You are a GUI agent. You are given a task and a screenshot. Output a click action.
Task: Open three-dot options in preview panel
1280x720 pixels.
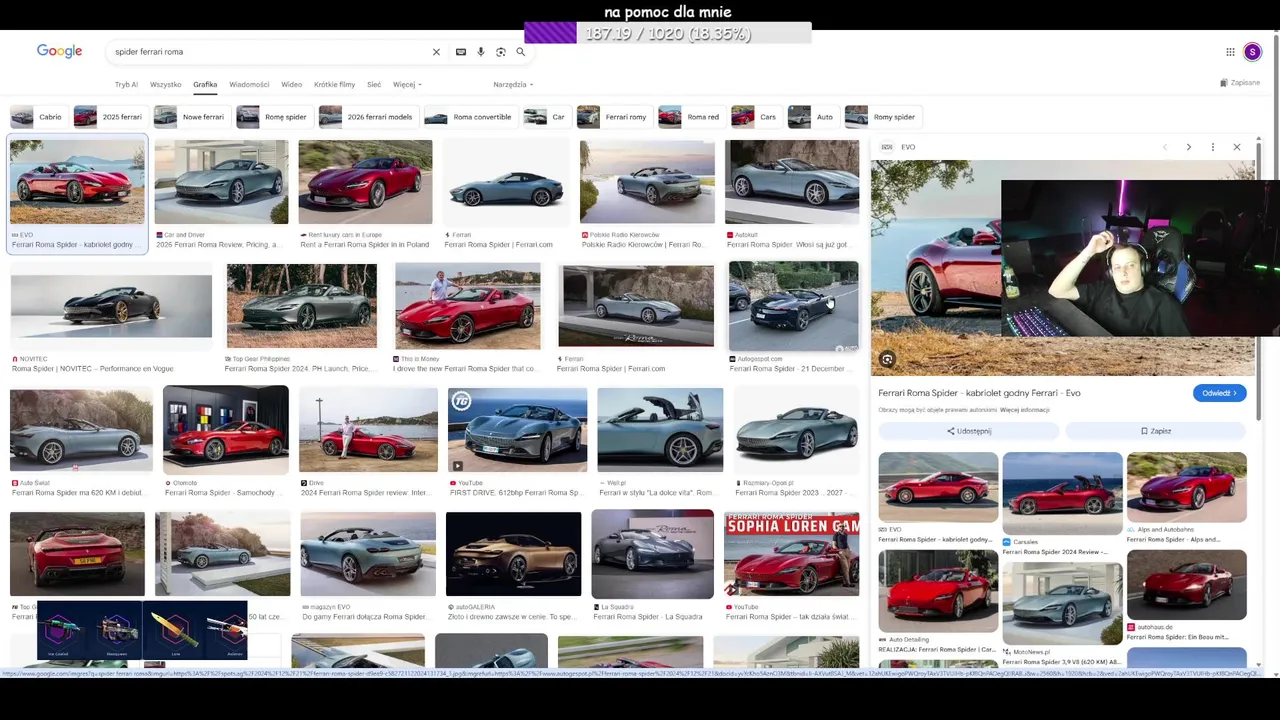1213,147
